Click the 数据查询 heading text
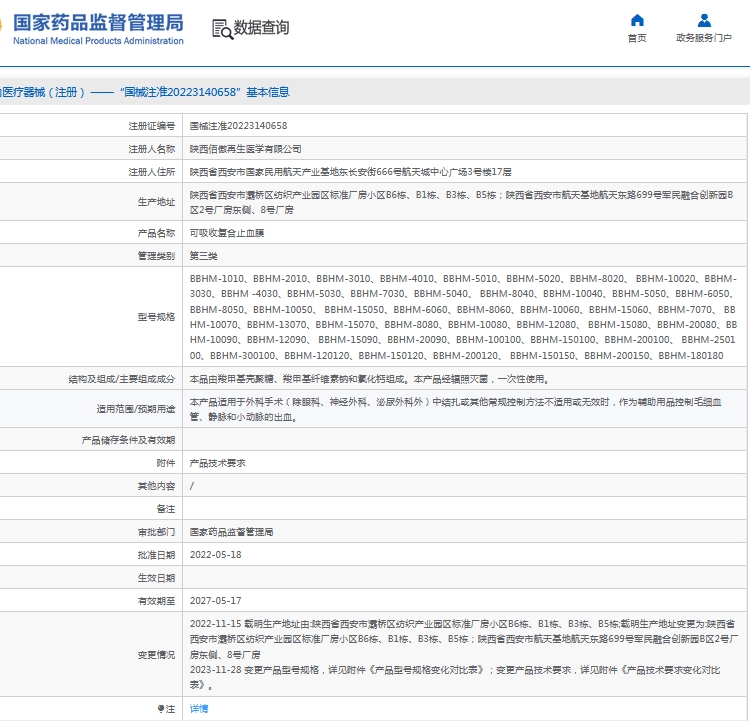 point(261,28)
